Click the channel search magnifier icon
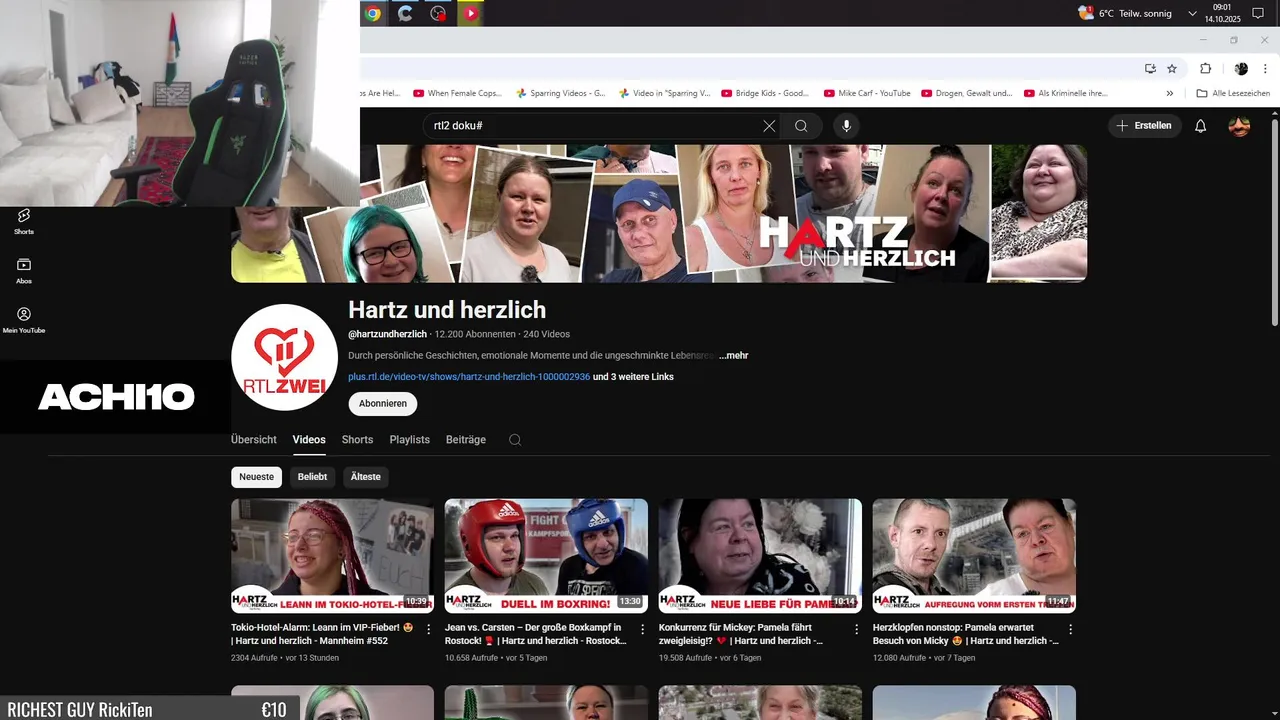Screen dimensions: 1280x720 515,440
